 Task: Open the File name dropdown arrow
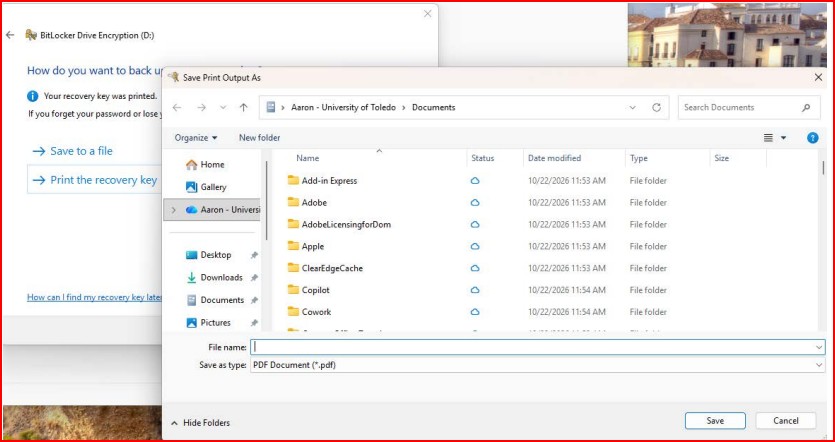coord(819,347)
